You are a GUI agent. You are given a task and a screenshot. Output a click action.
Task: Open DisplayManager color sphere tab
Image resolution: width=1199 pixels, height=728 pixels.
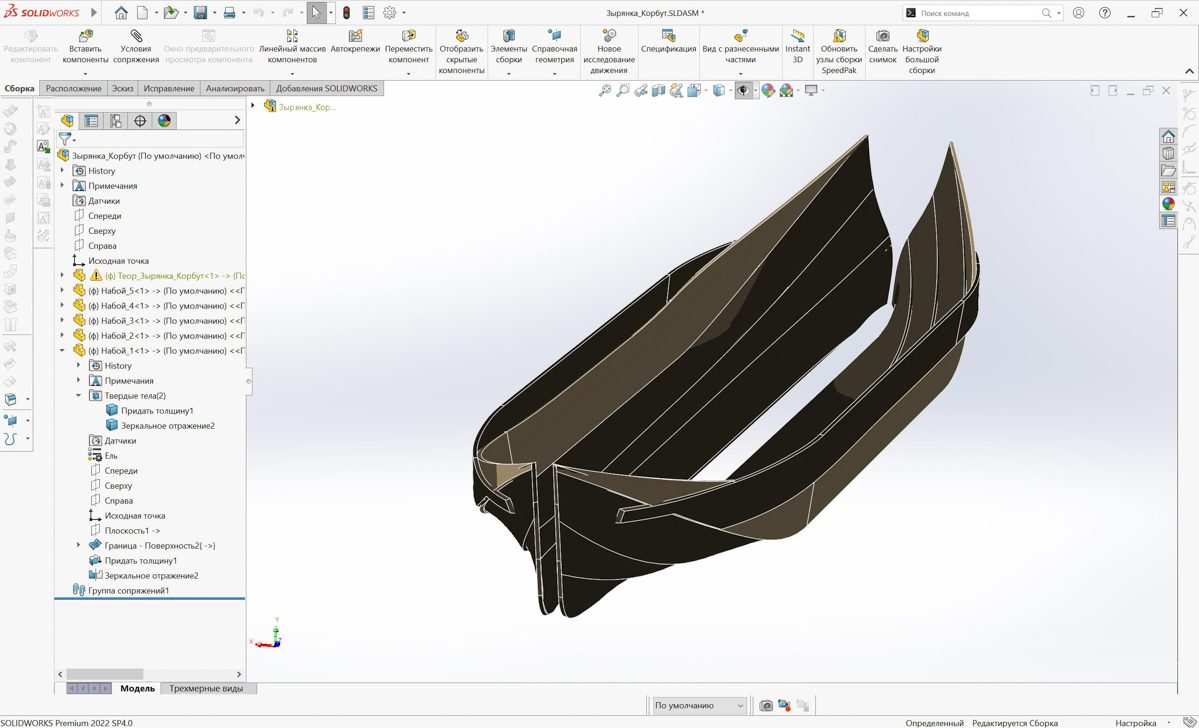[x=165, y=121]
